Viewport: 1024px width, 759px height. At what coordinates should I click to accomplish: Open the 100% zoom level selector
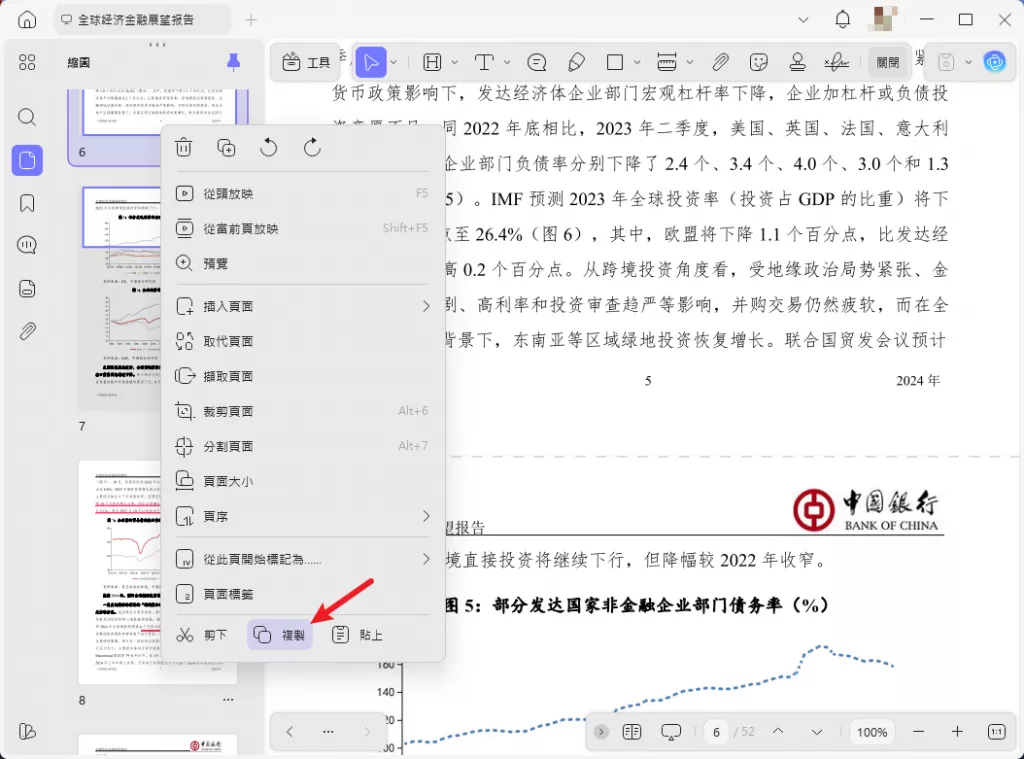[x=872, y=732]
